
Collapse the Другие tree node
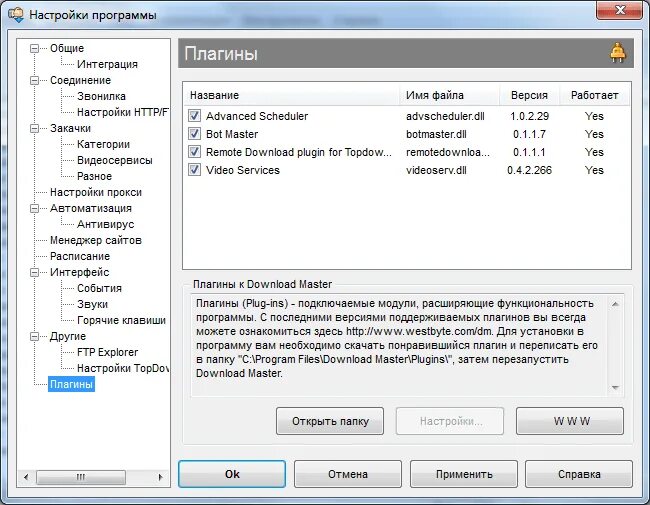(34, 336)
